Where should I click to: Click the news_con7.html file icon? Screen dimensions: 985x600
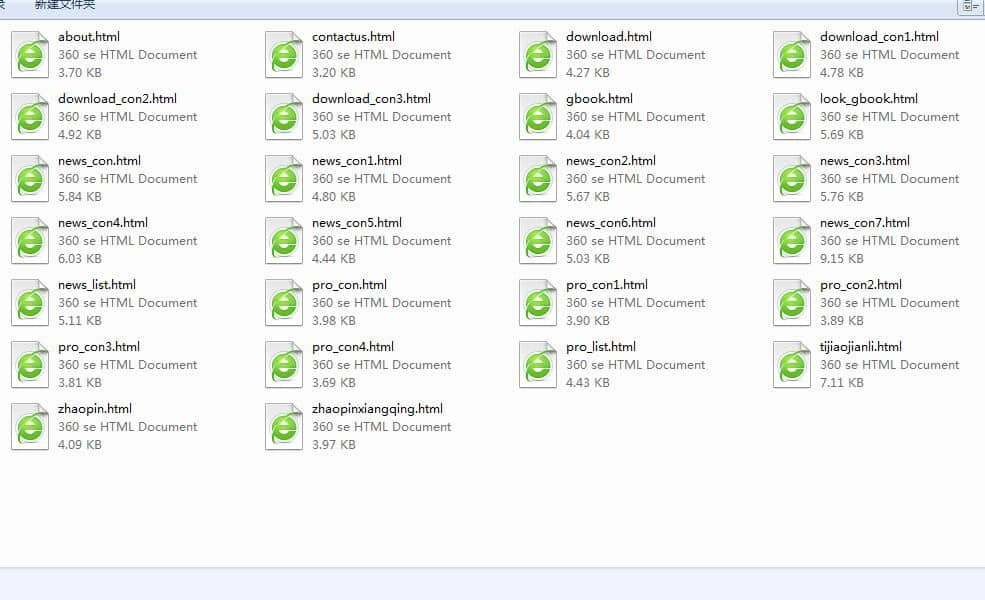tap(792, 241)
